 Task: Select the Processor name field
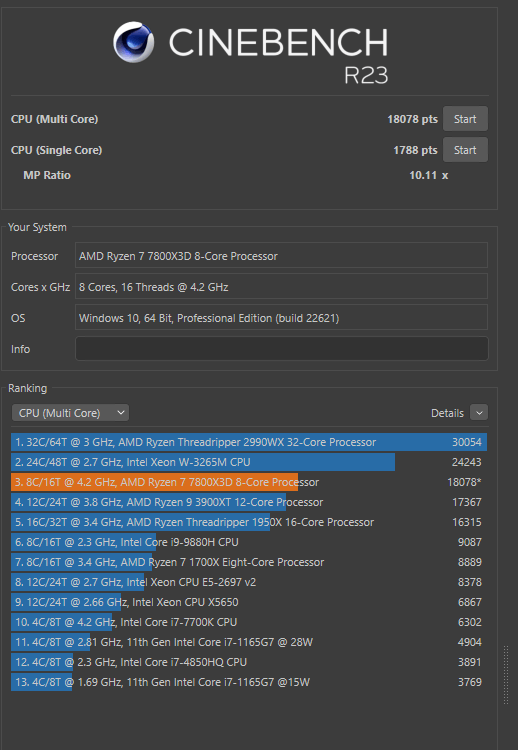281,255
